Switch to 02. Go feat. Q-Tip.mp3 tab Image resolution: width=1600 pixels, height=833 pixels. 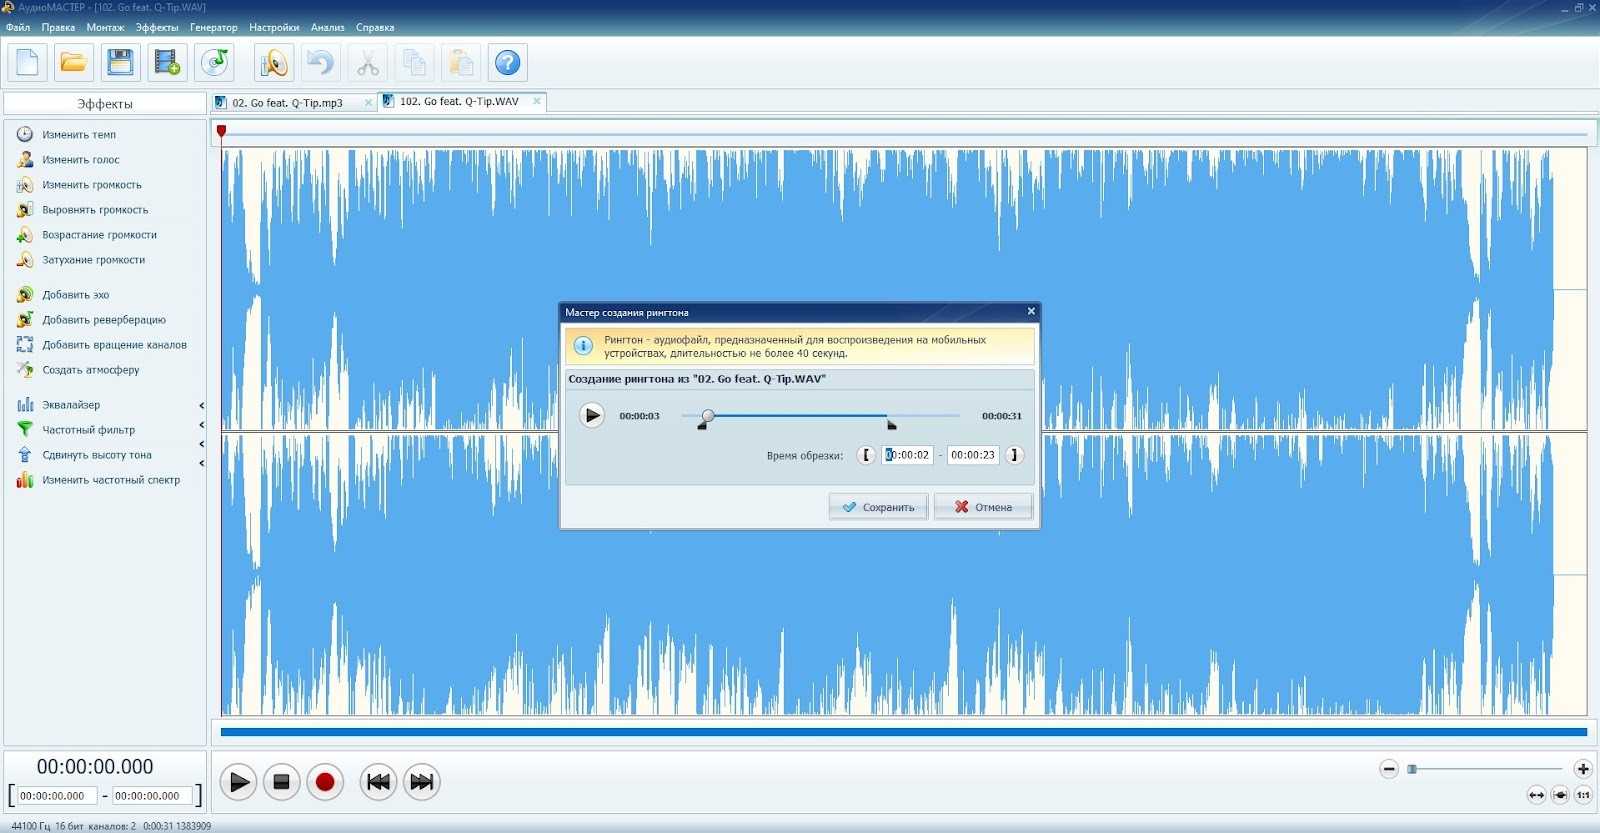pos(287,103)
